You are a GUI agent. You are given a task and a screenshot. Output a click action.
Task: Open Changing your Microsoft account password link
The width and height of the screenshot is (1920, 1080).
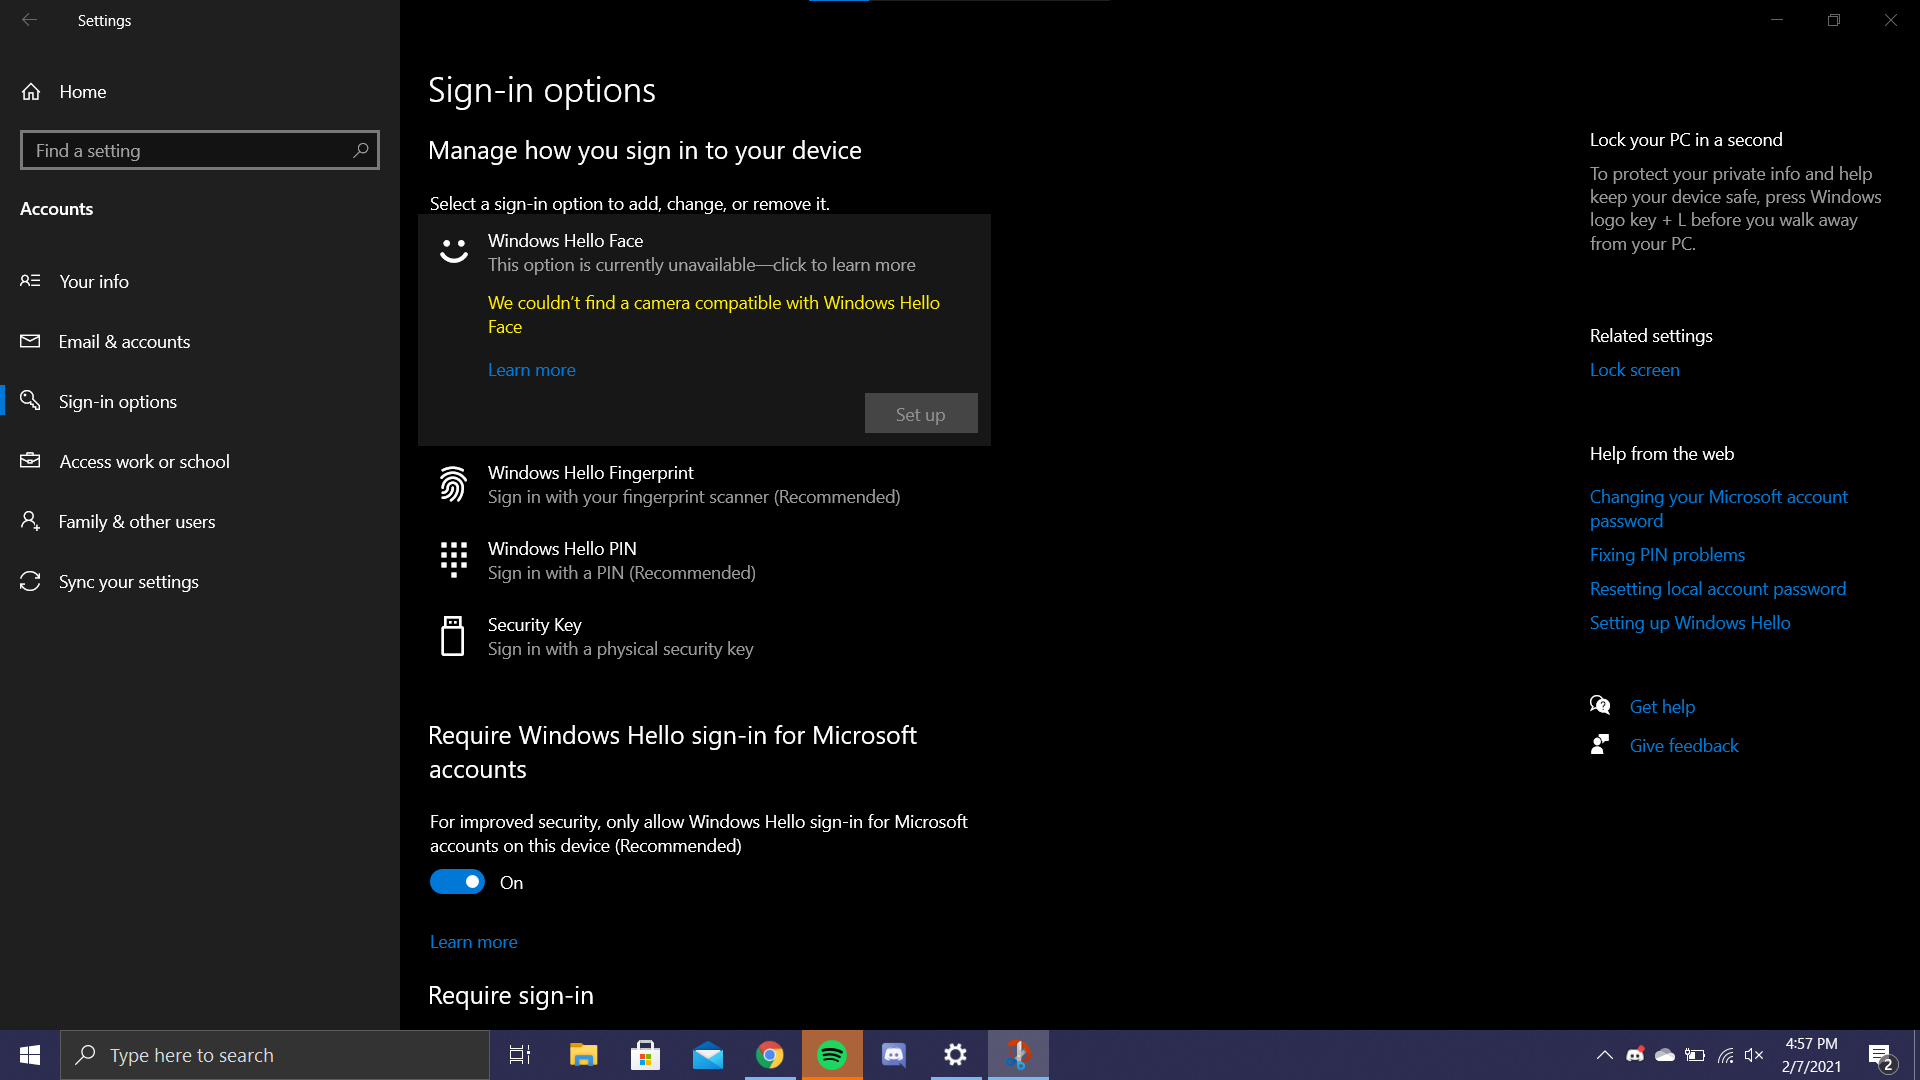[1718, 508]
